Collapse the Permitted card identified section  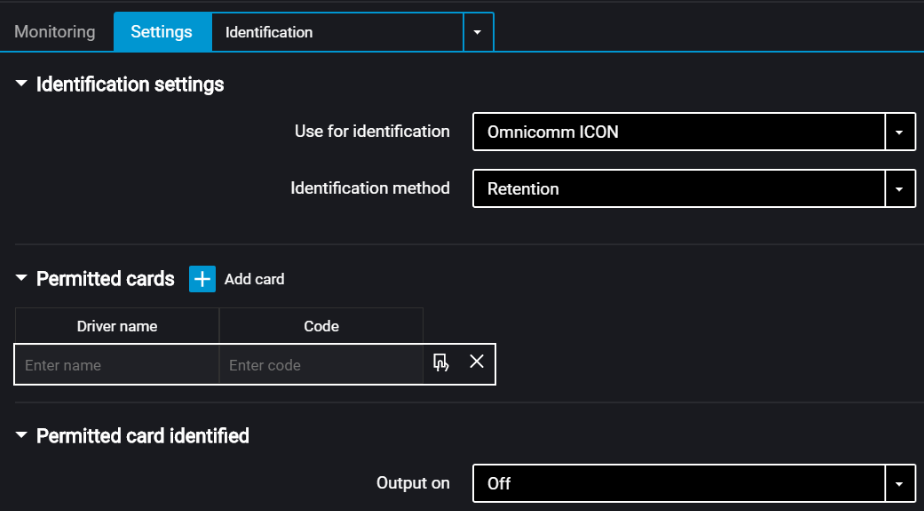[x=21, y=435]
